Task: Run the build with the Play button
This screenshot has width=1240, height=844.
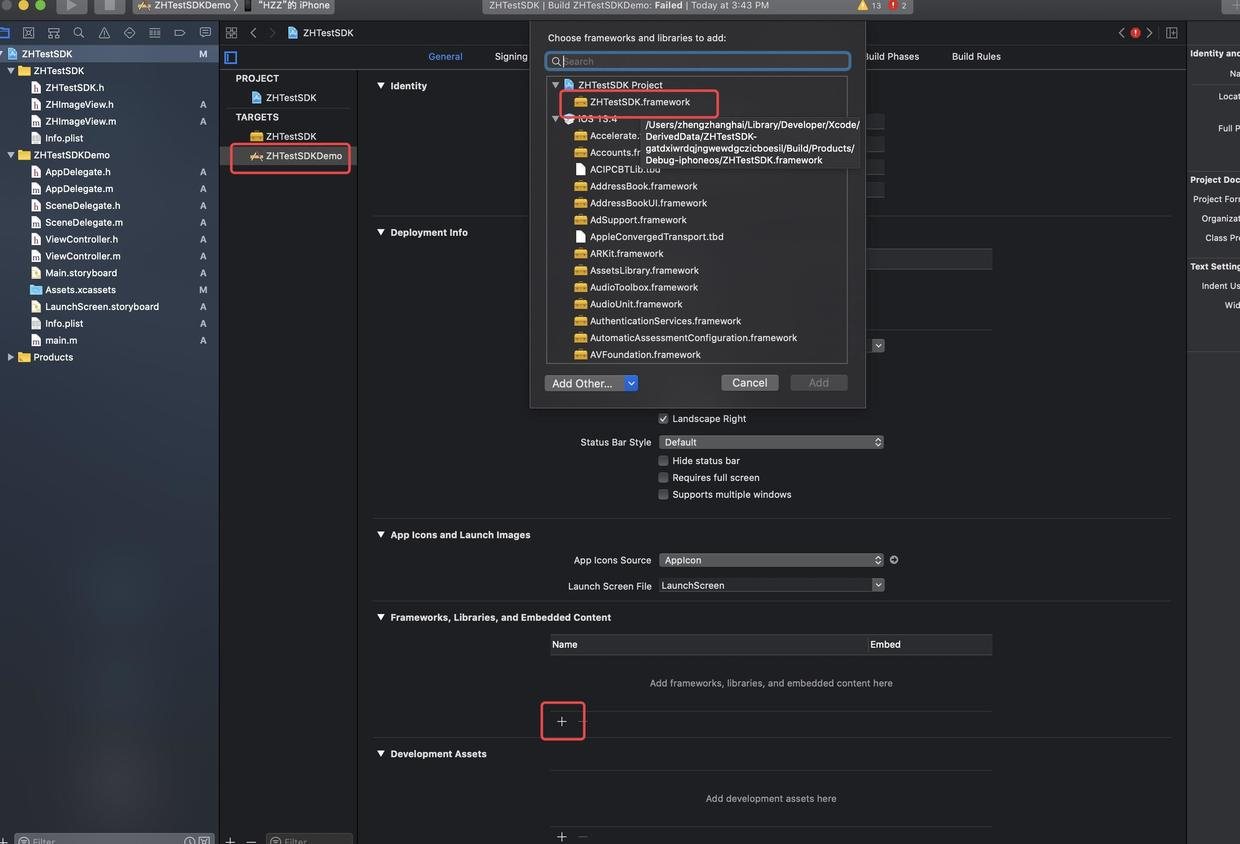Action: (70, 5)
